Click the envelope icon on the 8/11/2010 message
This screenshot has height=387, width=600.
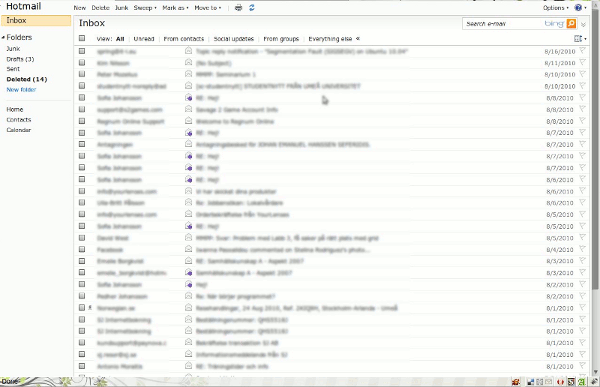[188, 62]
